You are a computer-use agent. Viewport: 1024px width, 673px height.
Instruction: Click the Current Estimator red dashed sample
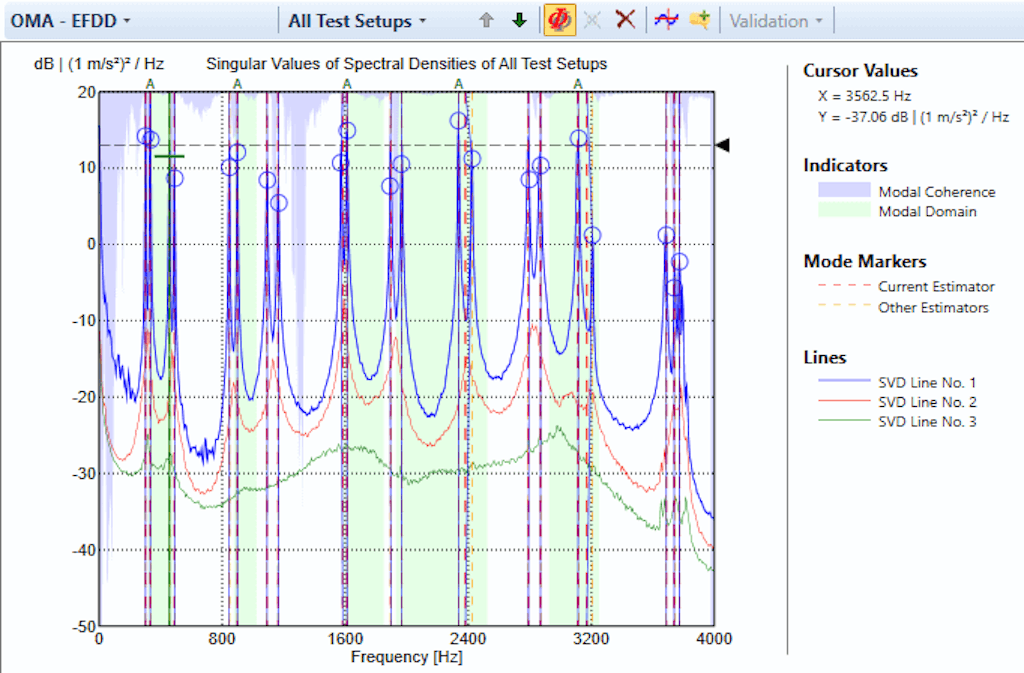click(844, 285)
